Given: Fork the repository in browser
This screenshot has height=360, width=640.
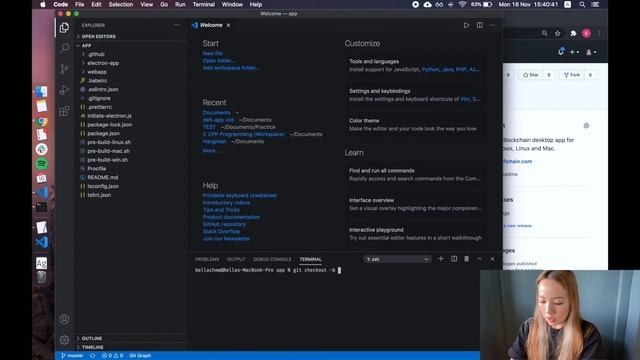Looking at the screenshot, I should tap(572, 75).
